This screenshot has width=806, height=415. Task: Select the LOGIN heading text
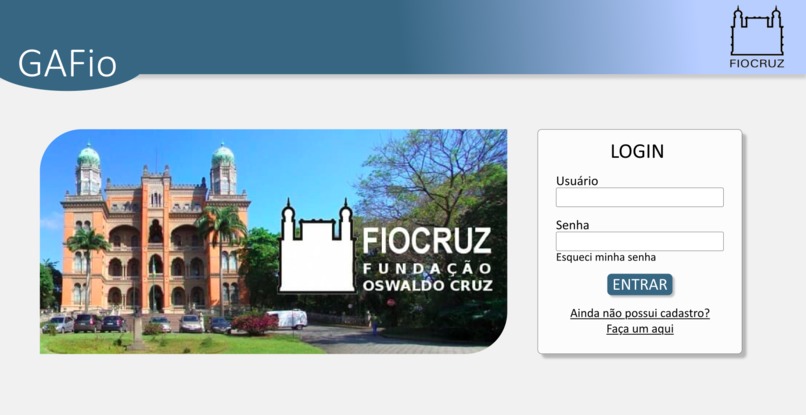pos(637,151)
